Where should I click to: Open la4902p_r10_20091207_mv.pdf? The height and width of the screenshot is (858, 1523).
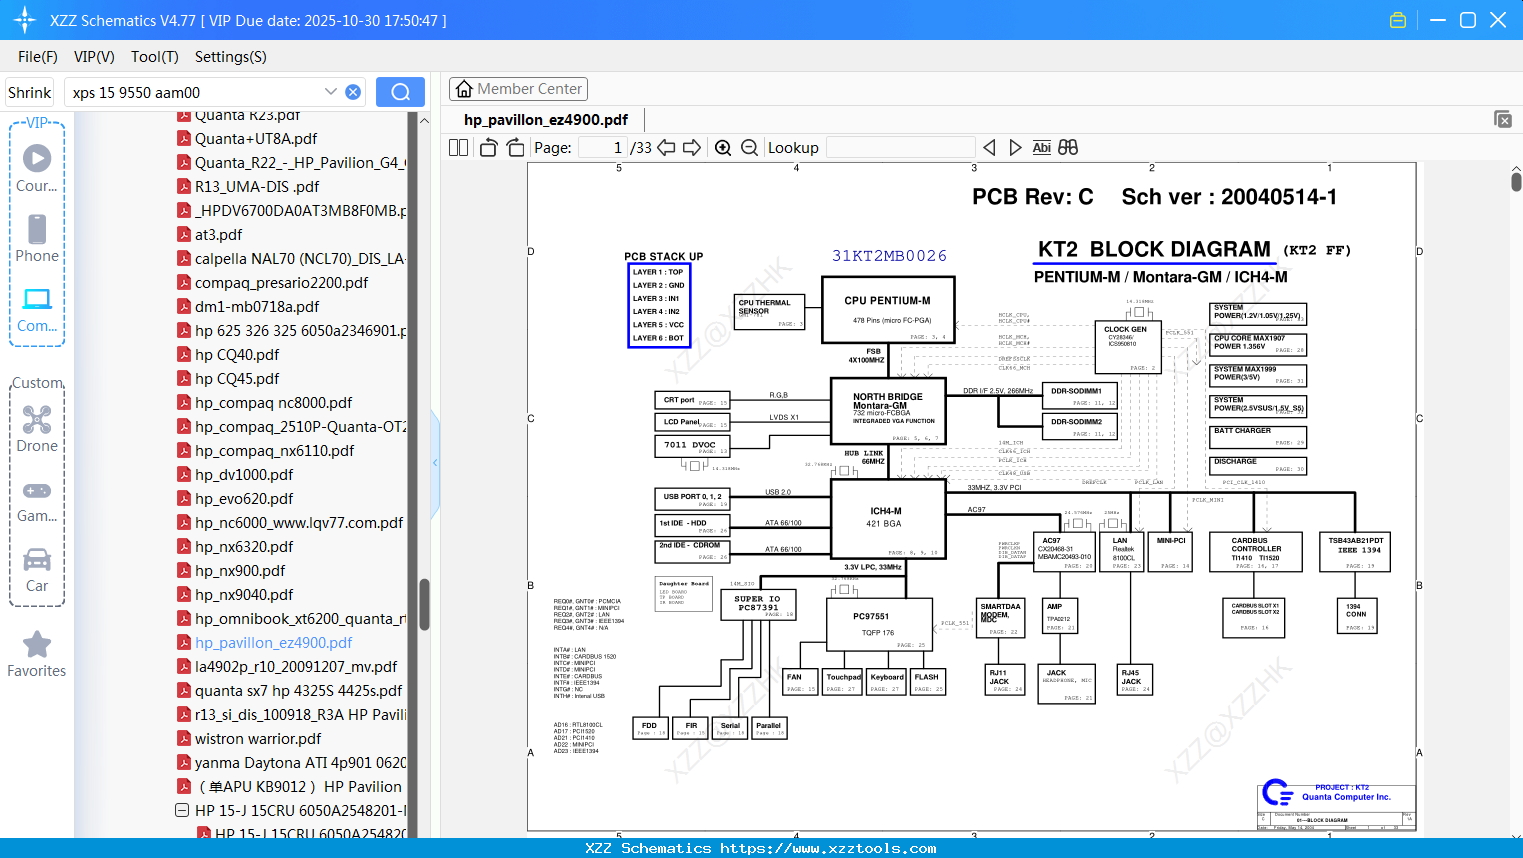point(296,667)
